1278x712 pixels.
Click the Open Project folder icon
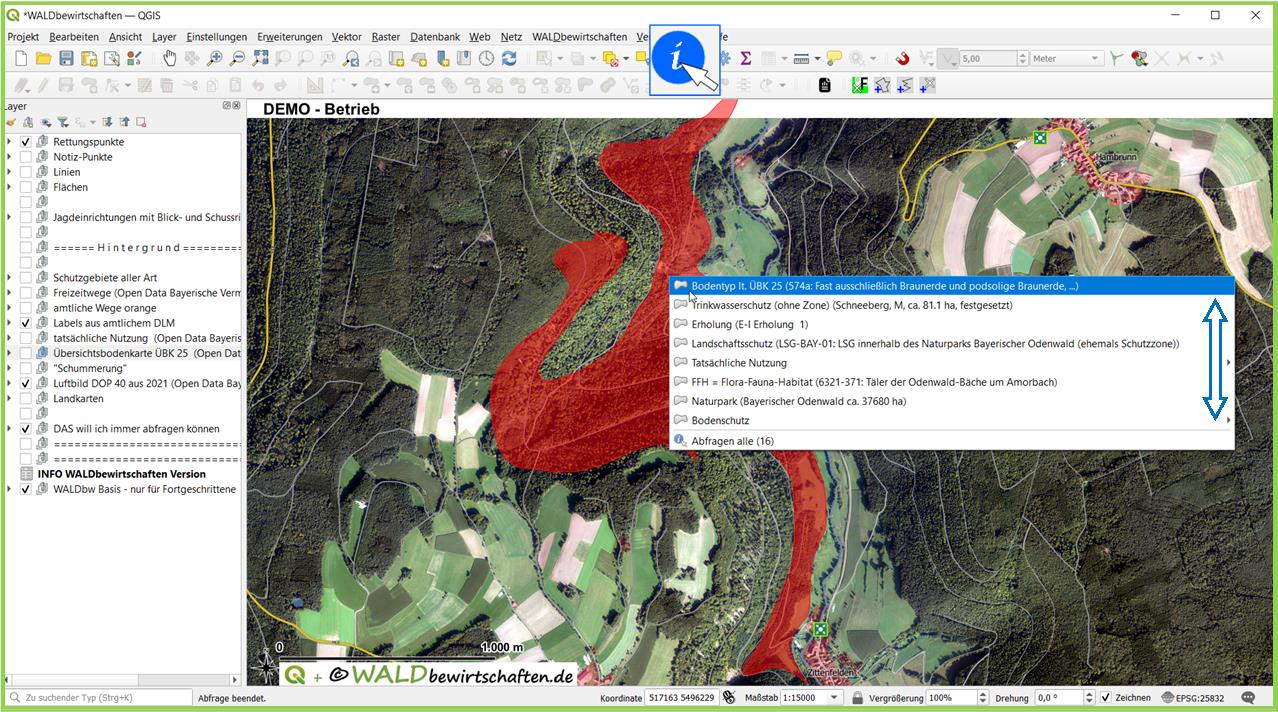click(x=43, y=59)
